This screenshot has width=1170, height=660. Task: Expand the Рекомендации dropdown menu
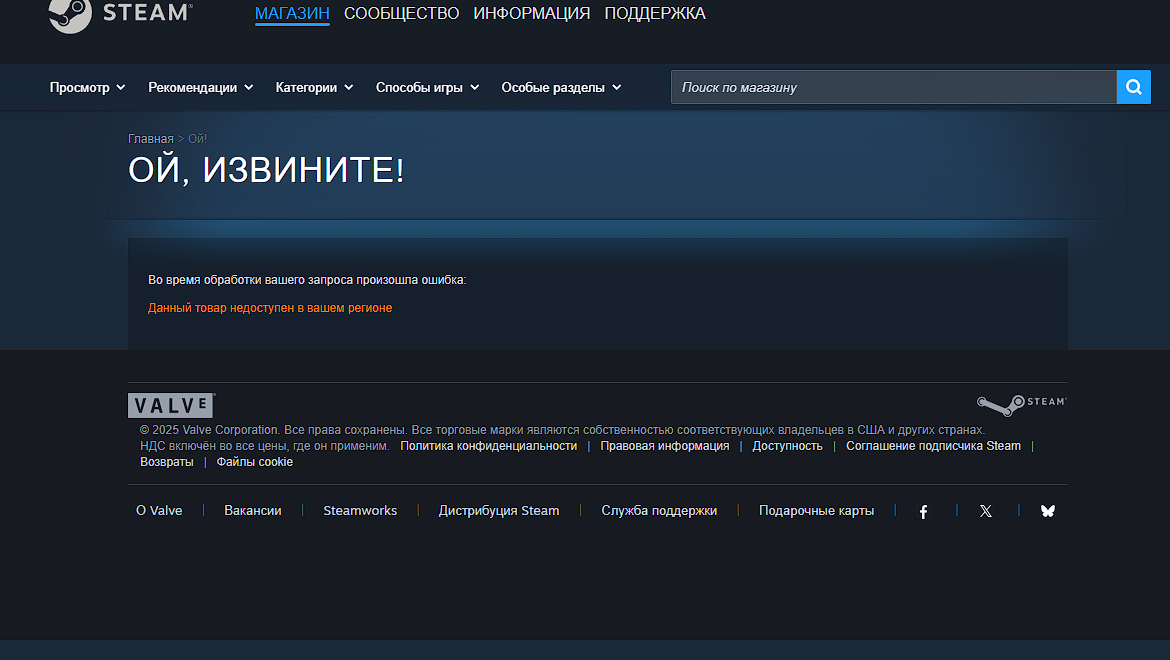click(201, 87)
